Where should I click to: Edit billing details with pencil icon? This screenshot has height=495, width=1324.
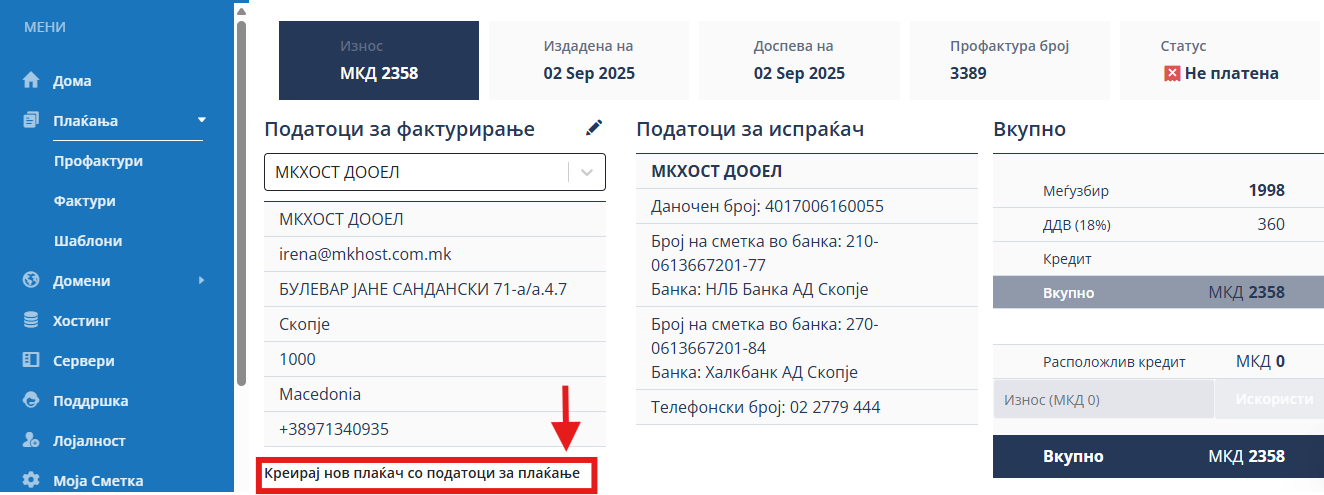(x=594, y=127)
